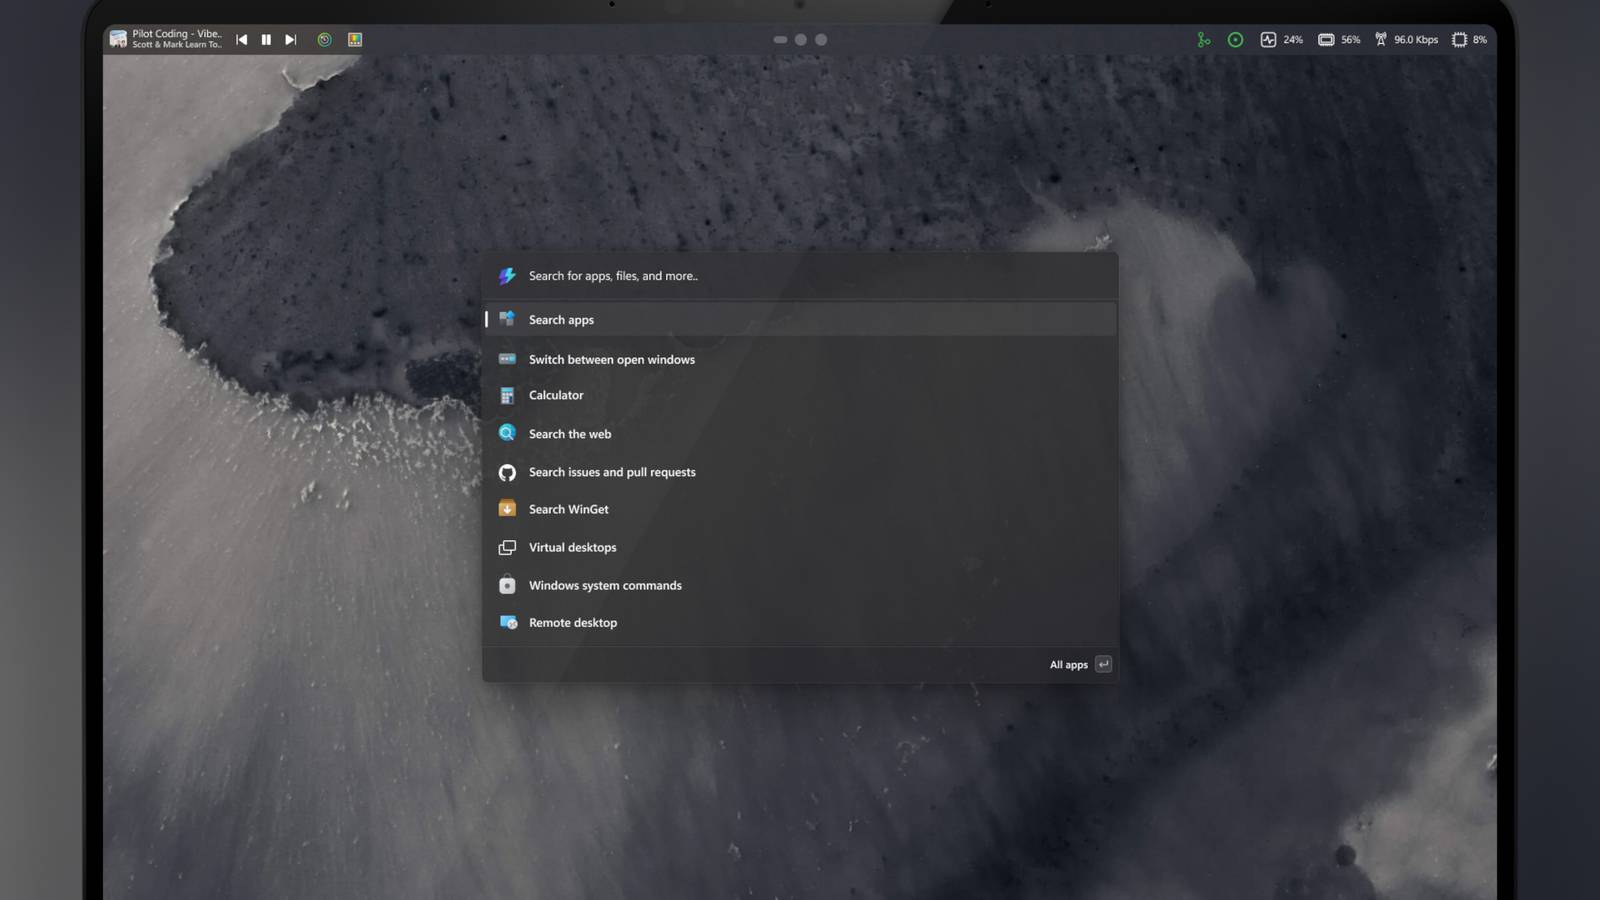The width and height of the screenshot is (1600, 900).
Task: Open the Calculator command
Action: tap(556, 396)
